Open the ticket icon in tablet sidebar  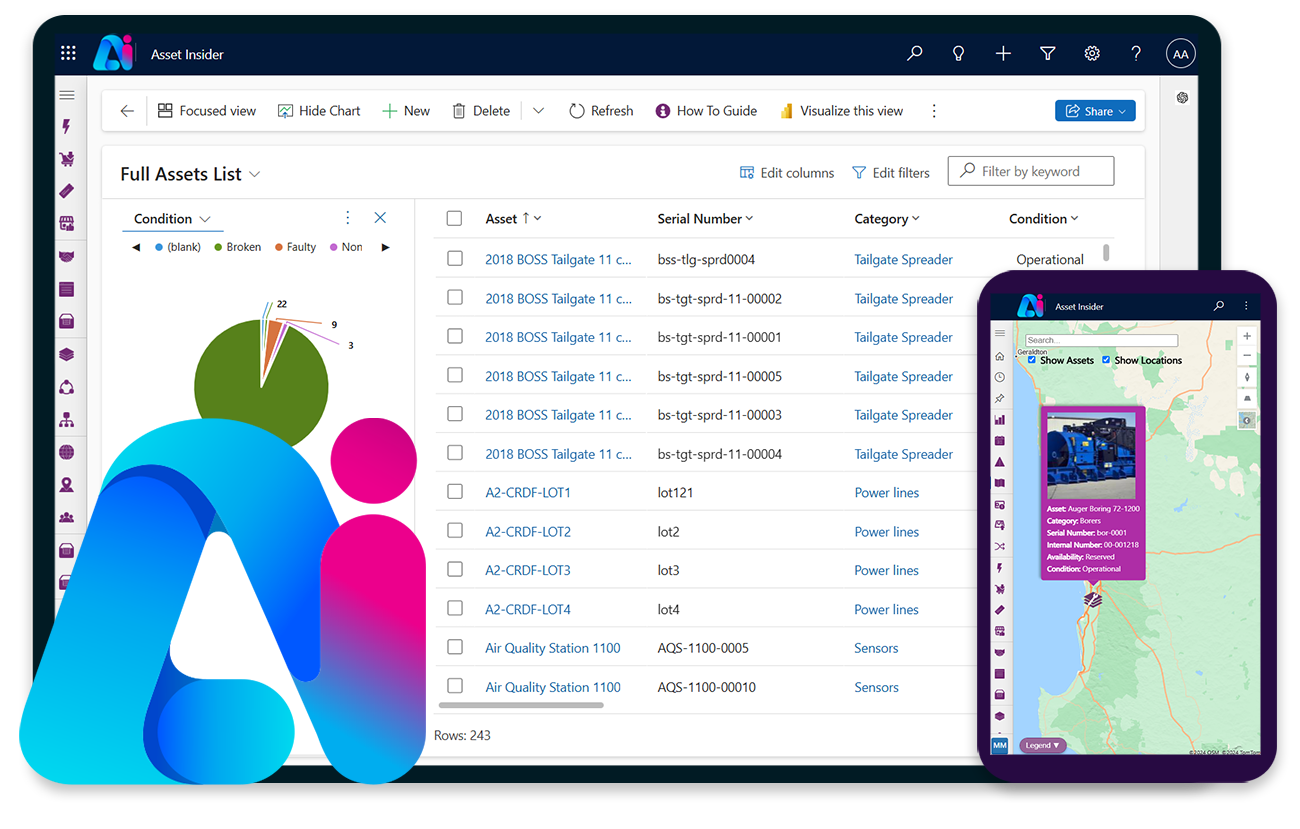coord(67,191)
